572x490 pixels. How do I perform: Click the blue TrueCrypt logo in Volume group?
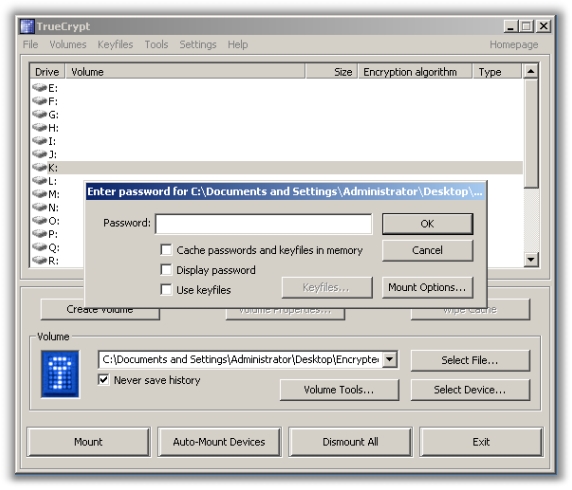pos(60,374)
